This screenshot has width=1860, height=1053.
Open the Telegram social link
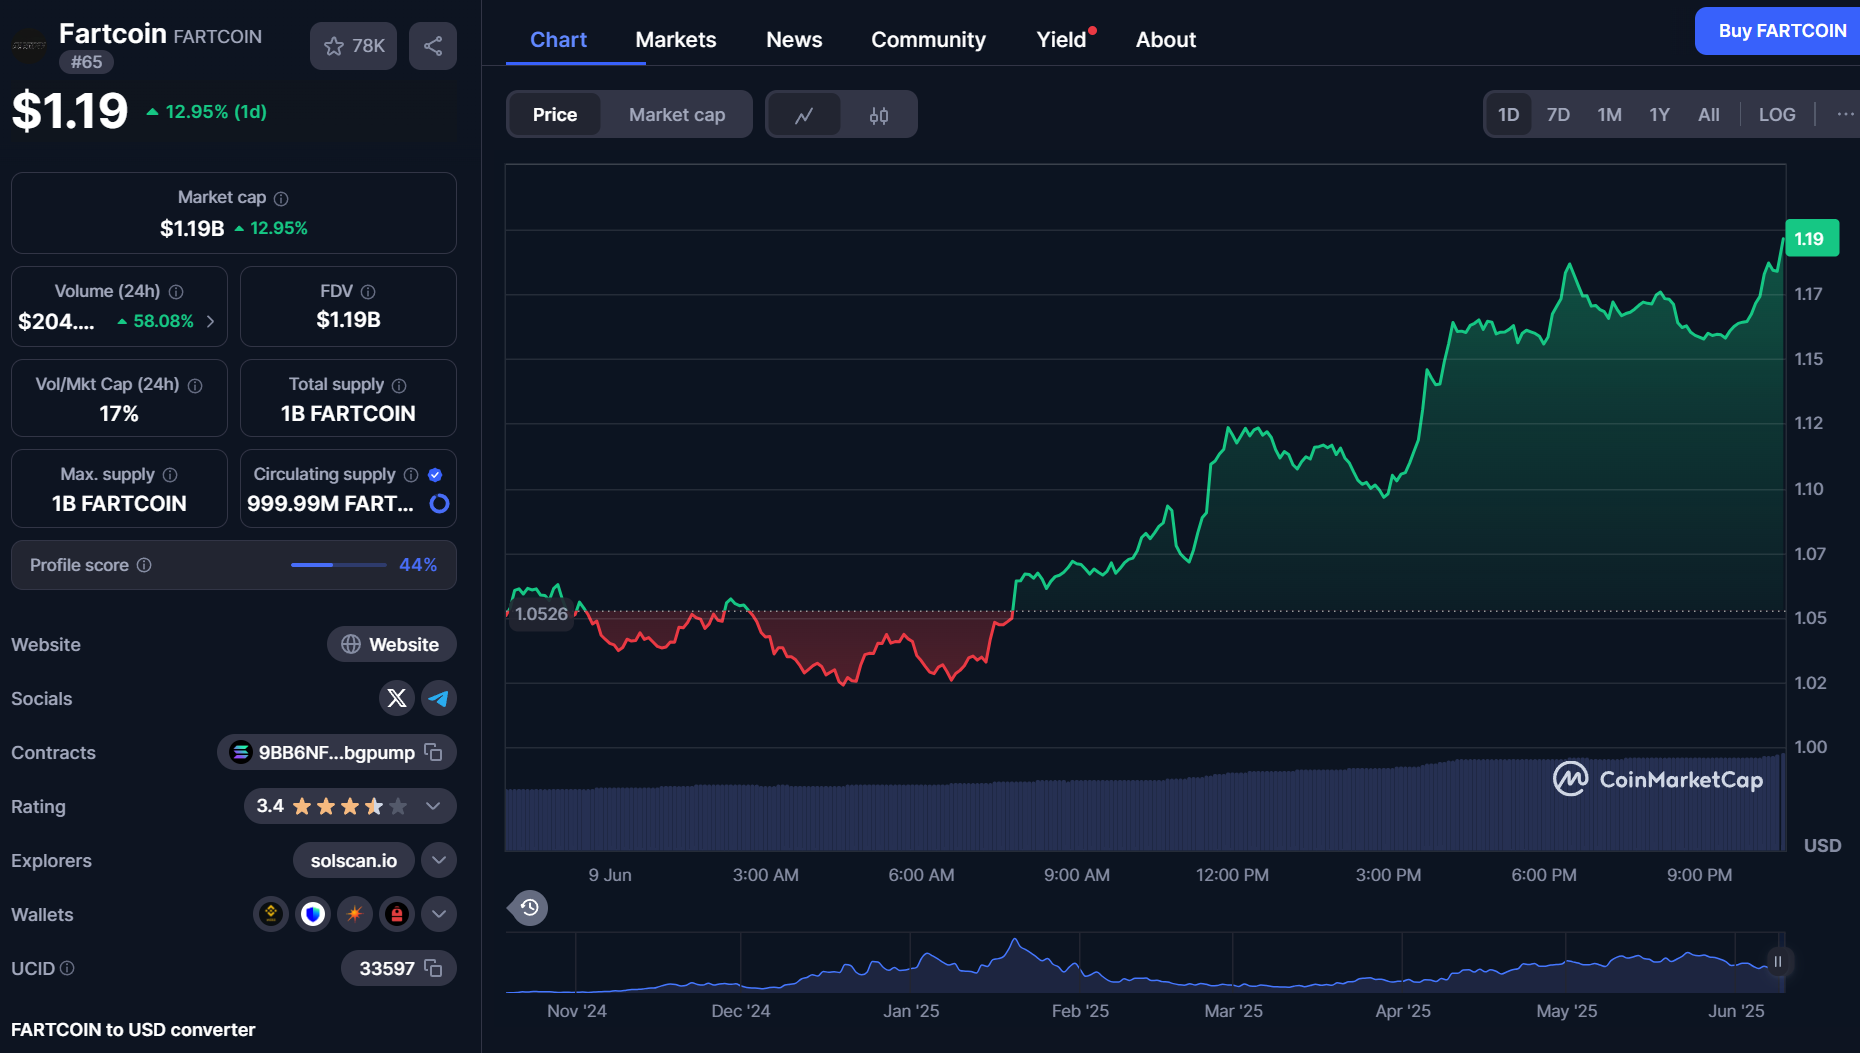(439, 698)
